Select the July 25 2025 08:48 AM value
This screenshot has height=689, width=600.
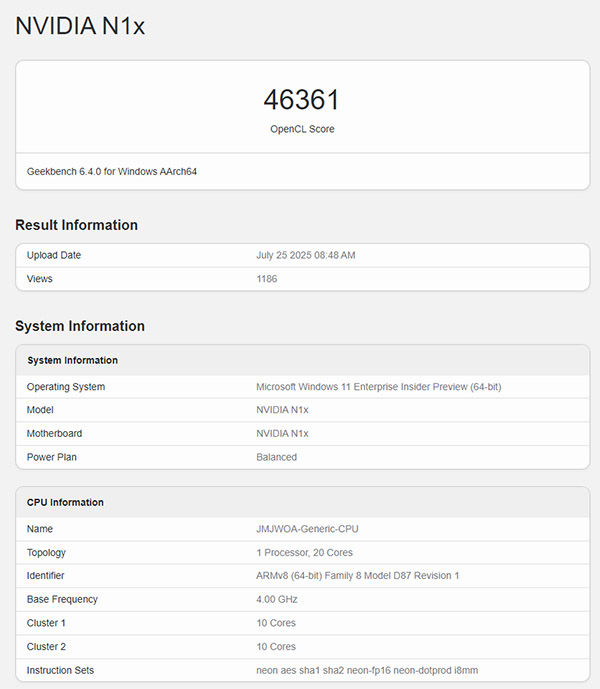coord(305,255)
